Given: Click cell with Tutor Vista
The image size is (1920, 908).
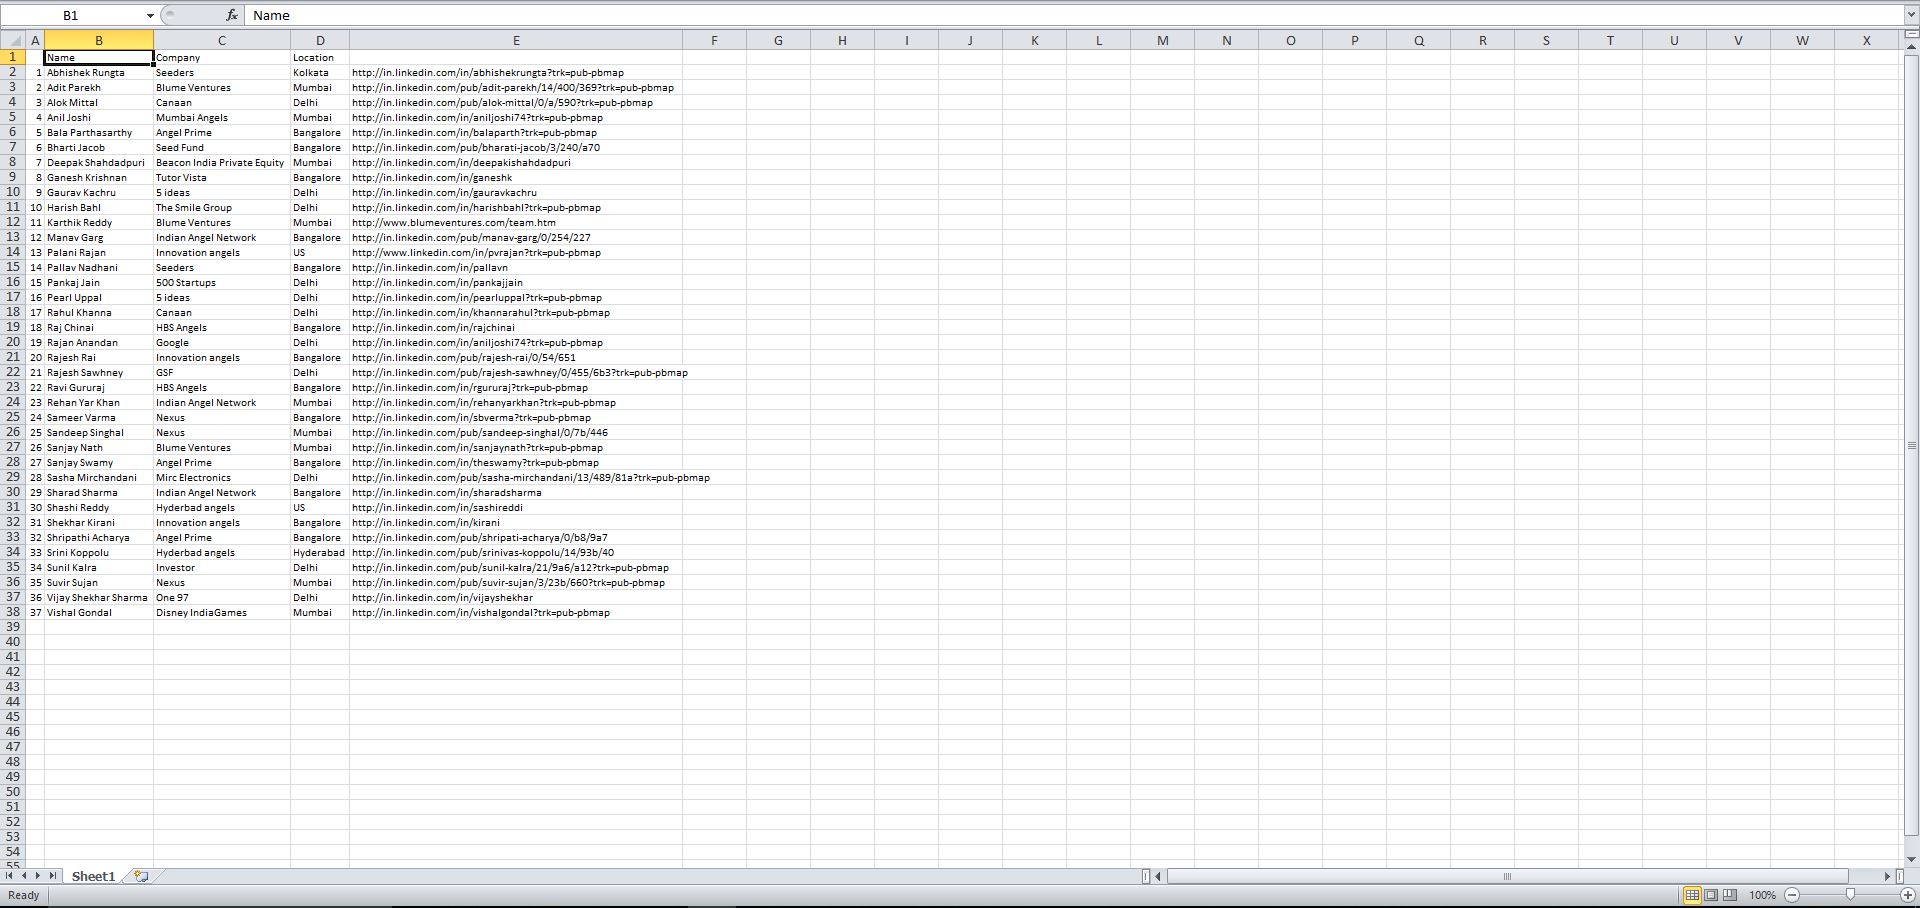Looking at the screenshot, I should [222, 177].
